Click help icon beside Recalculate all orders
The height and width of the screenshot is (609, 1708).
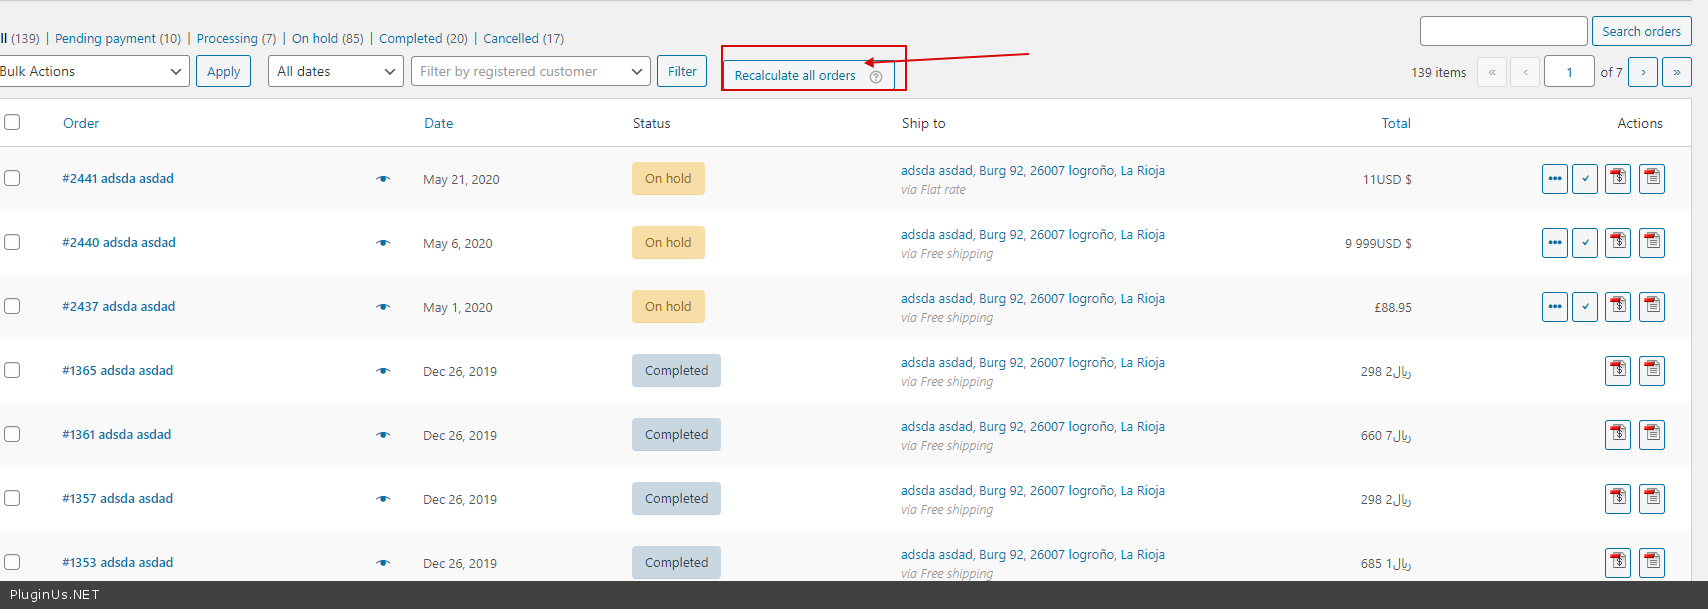(x=876, y=77)
